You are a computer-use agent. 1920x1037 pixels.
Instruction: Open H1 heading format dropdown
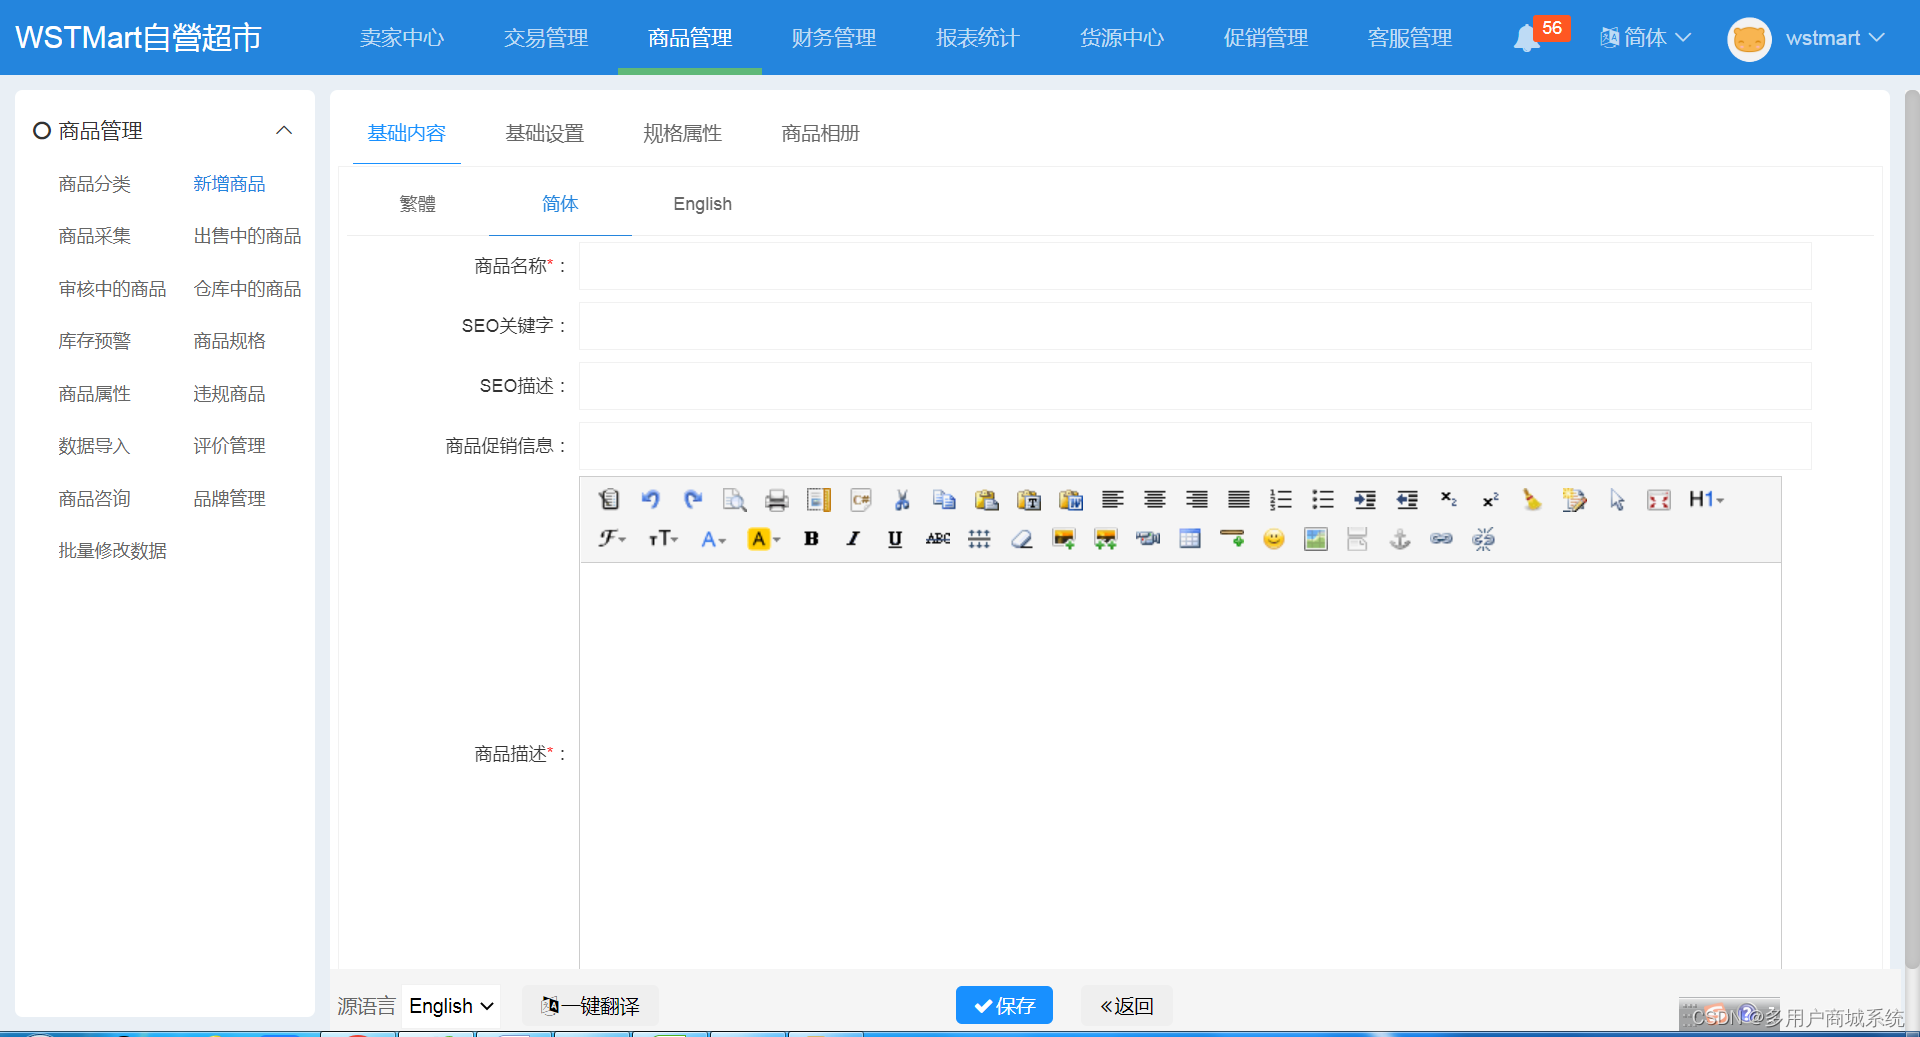click(1706, 499)
